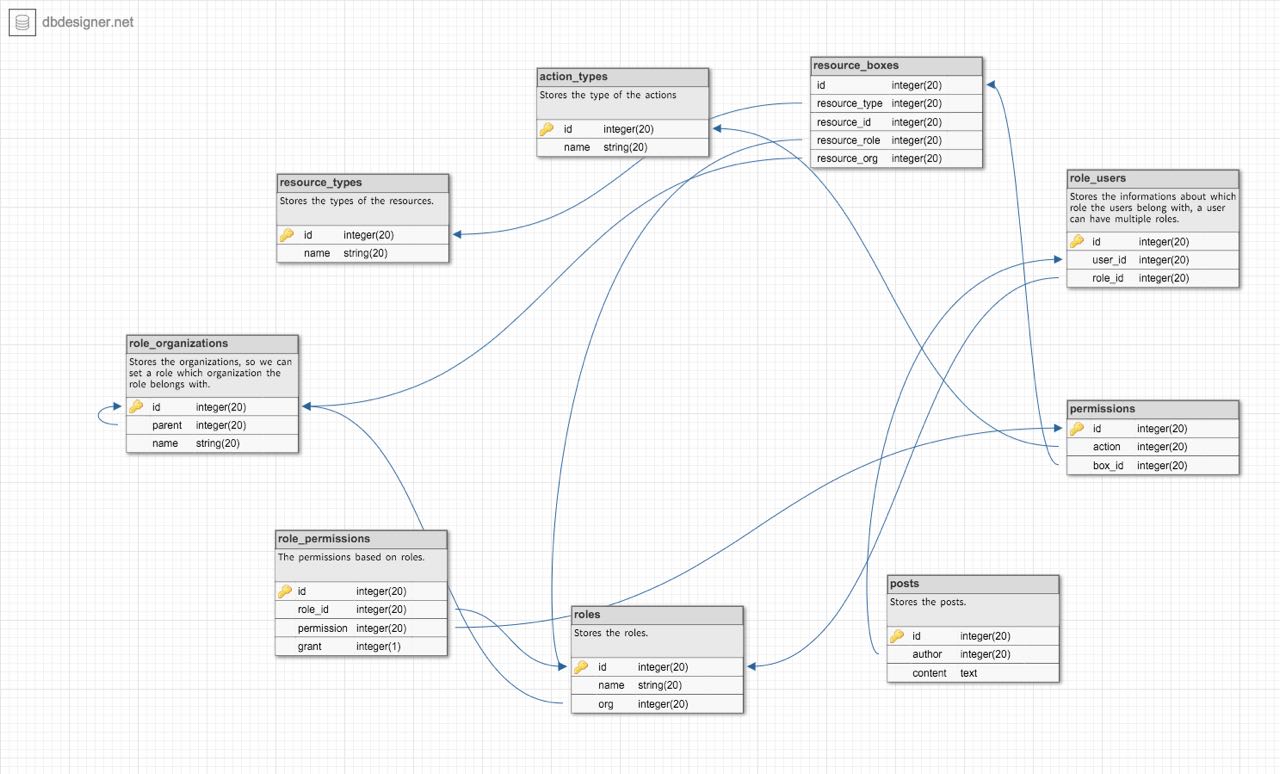The height and width of the screenshot is (774, 1280).
Task: Click the role_organizations table title
Action: point(179,343)
